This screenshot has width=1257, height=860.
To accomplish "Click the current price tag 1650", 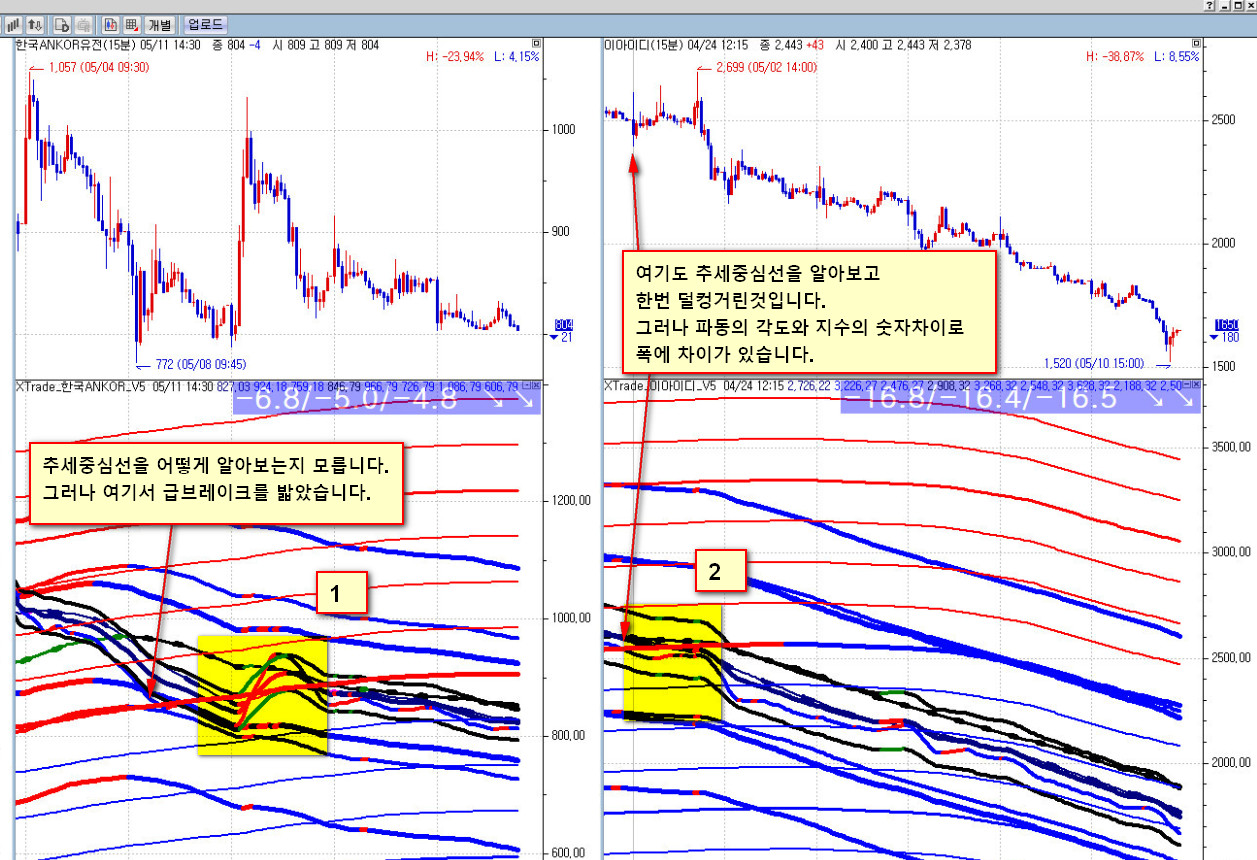I will (1227, 325).
